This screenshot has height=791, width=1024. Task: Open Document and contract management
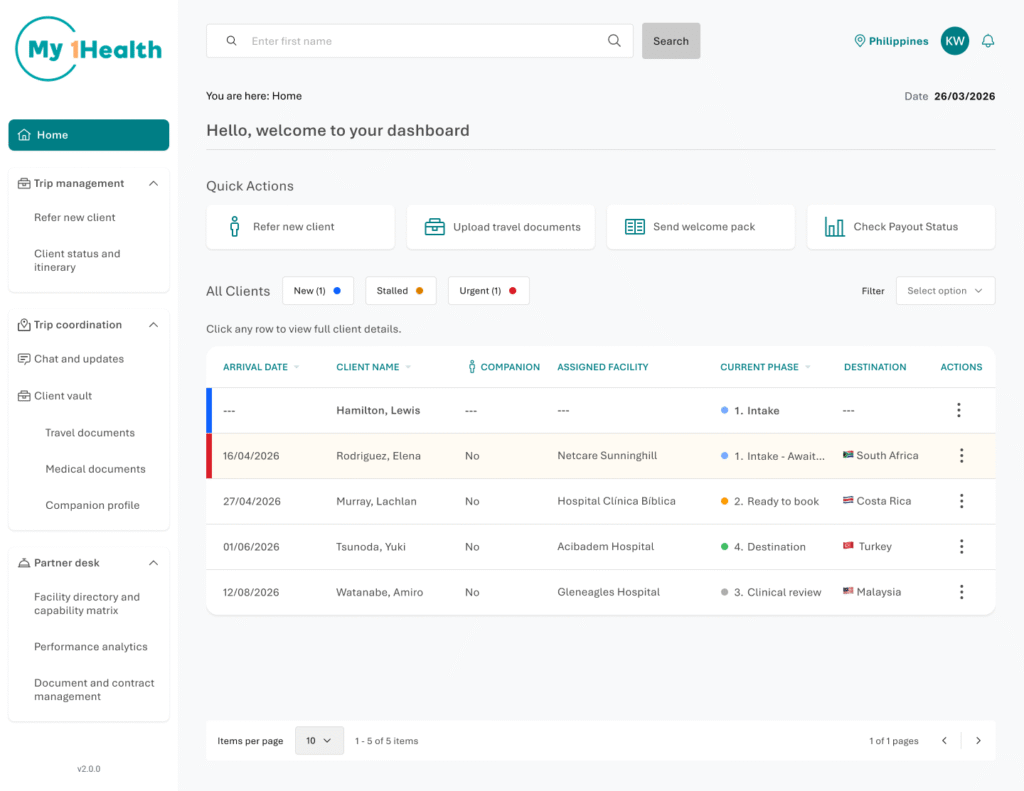click(94, 690)
